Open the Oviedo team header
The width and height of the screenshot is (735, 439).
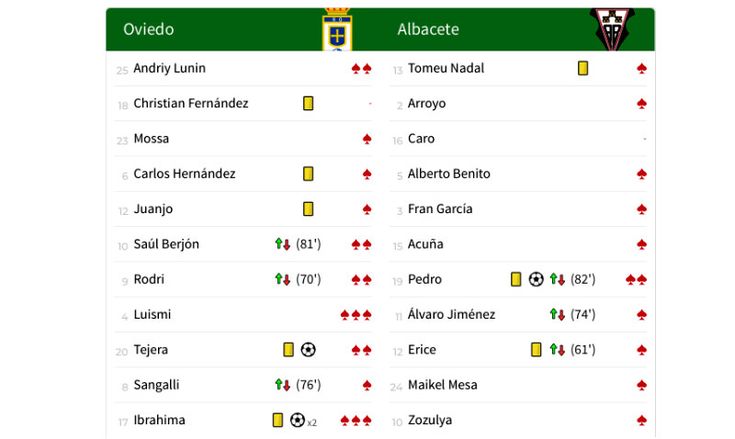pyautogui.click(x=148, y=29)
